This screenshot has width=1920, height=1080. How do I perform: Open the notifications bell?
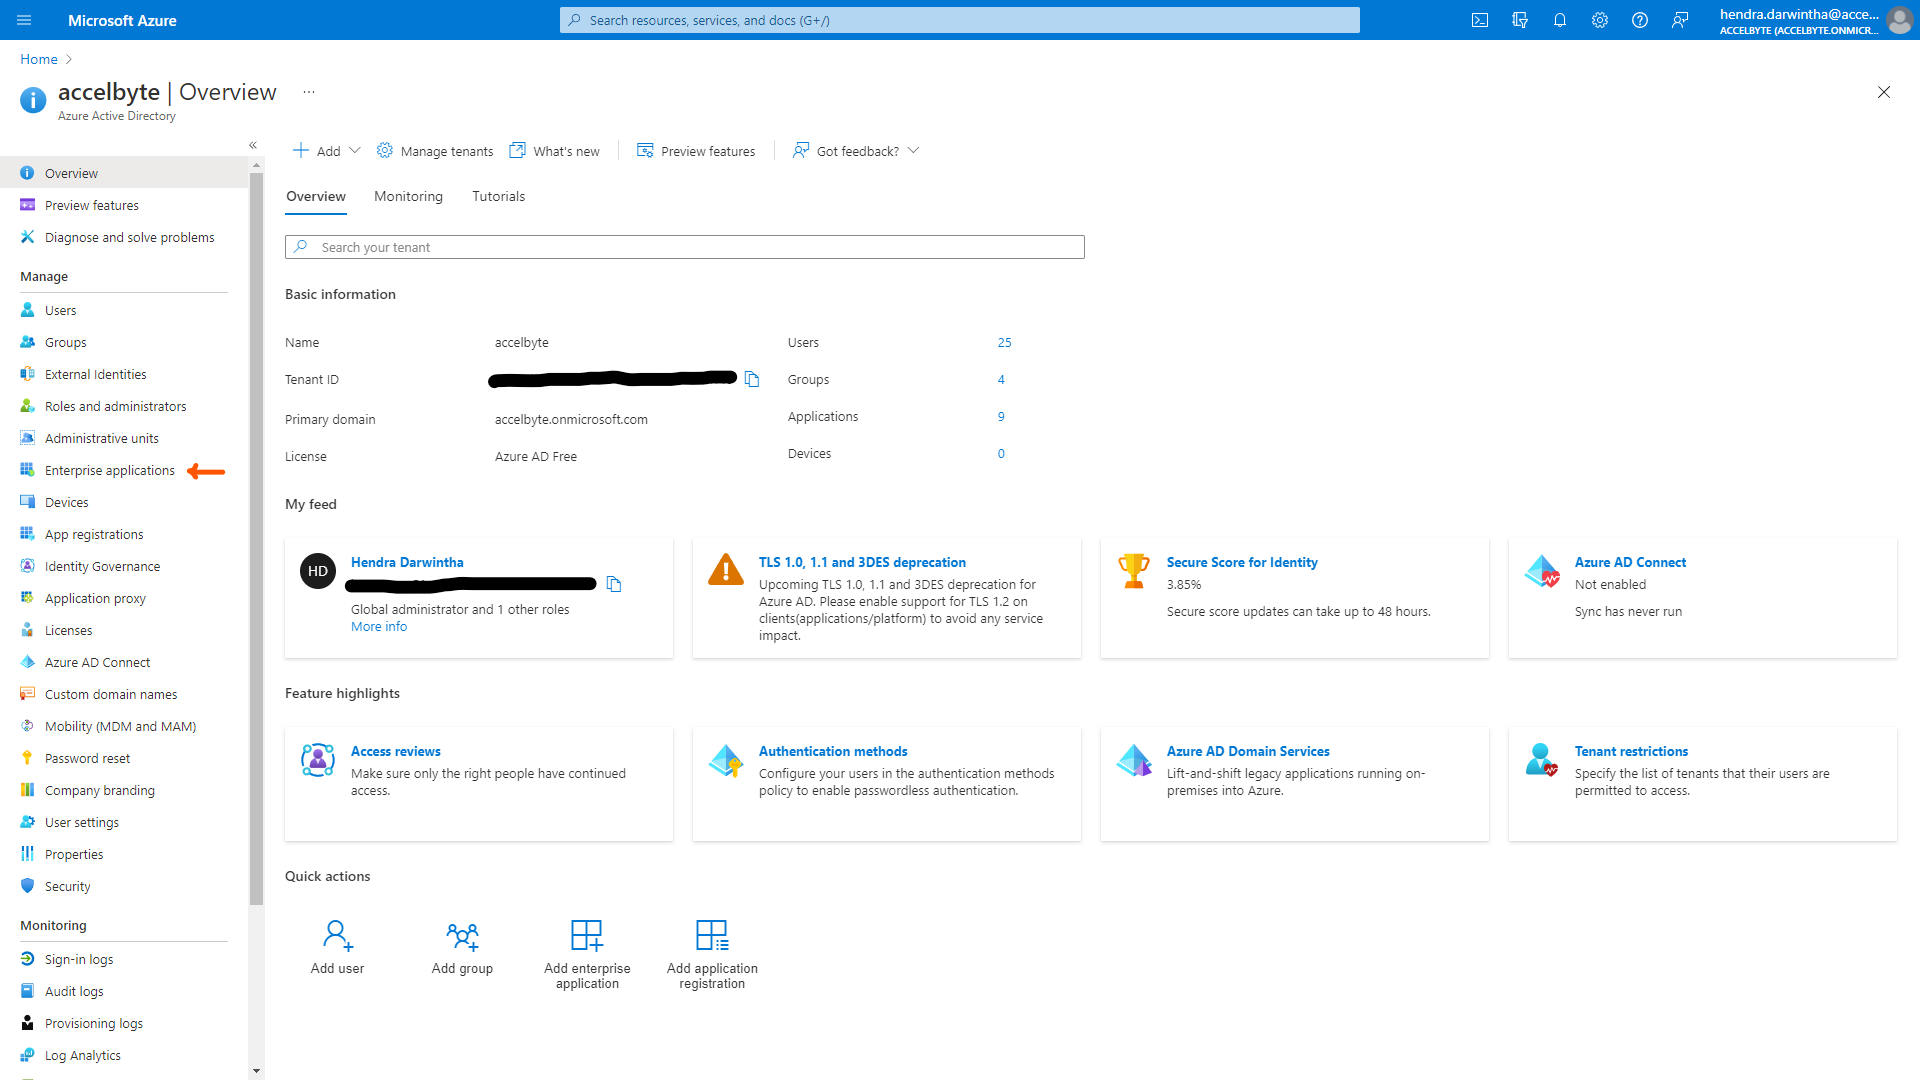click(x=1560, y=20)
